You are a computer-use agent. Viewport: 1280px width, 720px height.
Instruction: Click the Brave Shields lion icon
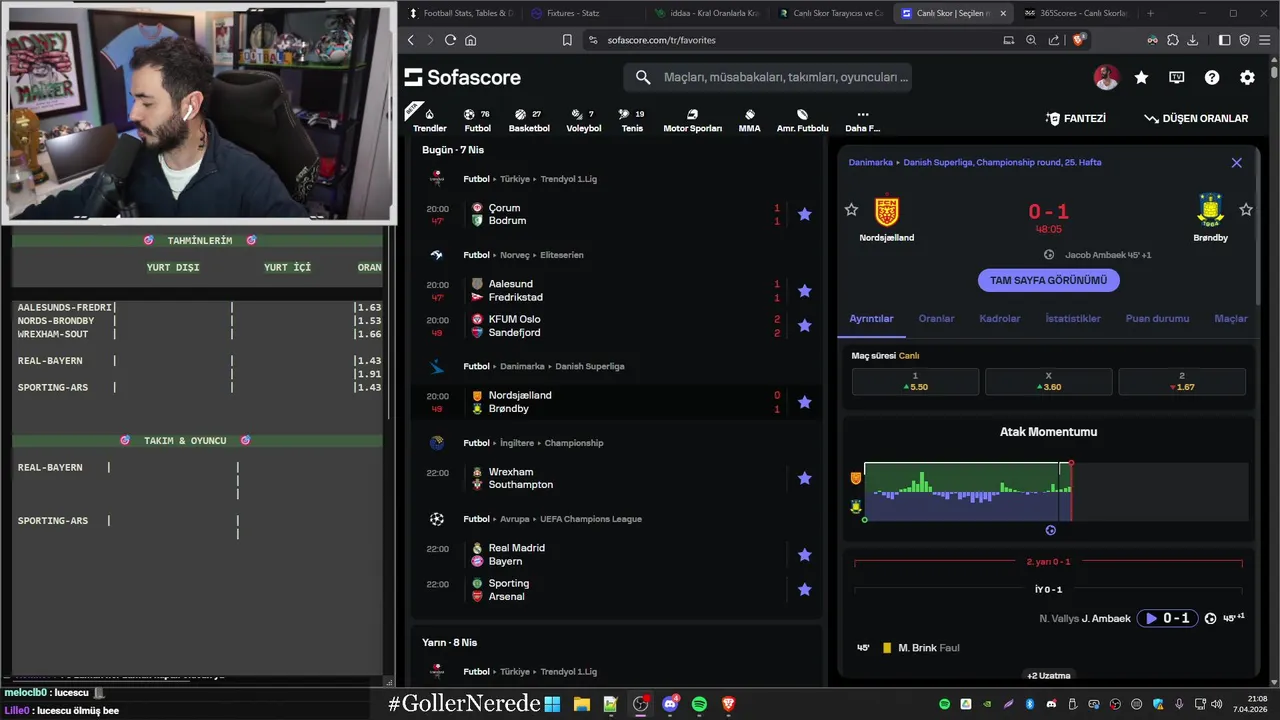pos(1078,40)
